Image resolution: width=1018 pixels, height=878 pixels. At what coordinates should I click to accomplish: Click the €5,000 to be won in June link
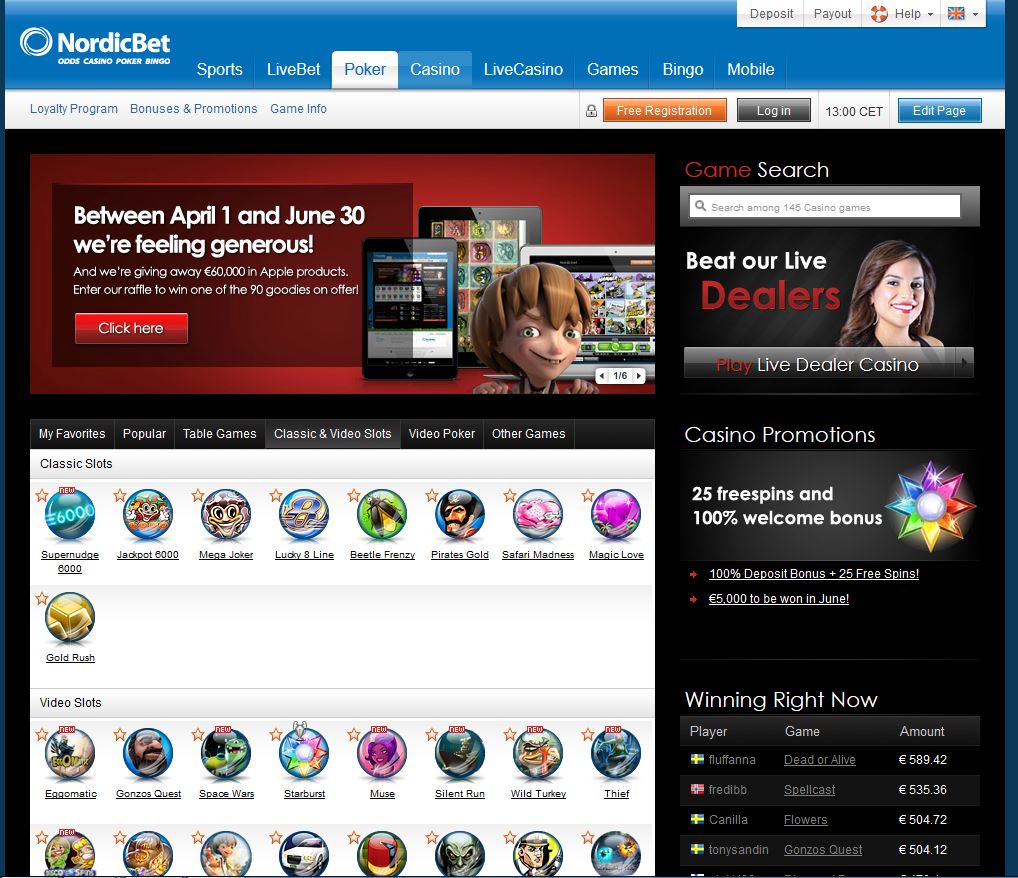click(x=778, y=599)
